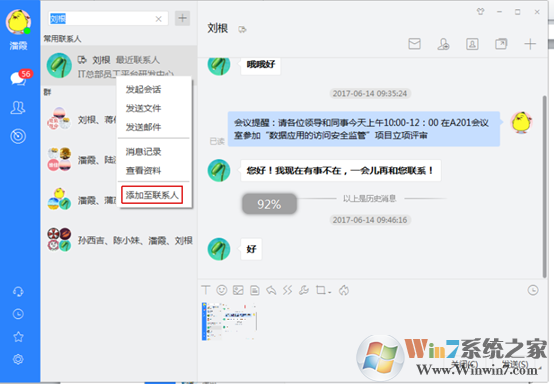This screenshot has height=384, width=554.
Task: Open the contacts icon in the sidebar
Action: click(x=18, y=108)
